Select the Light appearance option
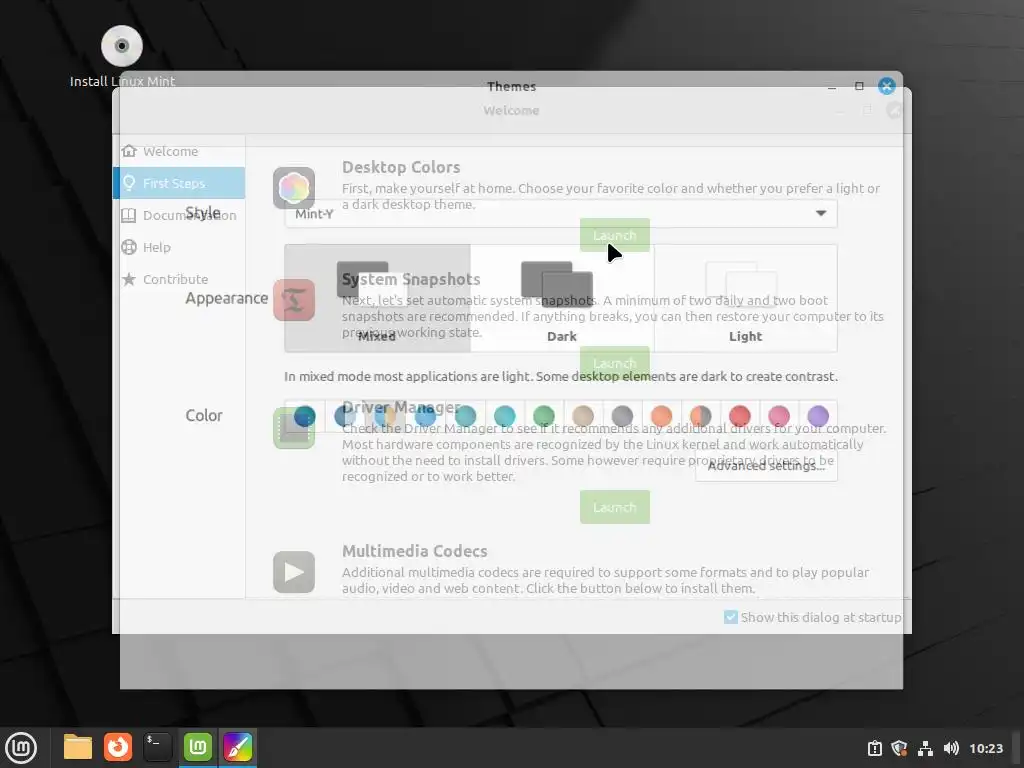Viewport: 1024px width, 768px height. coord(746,298)
